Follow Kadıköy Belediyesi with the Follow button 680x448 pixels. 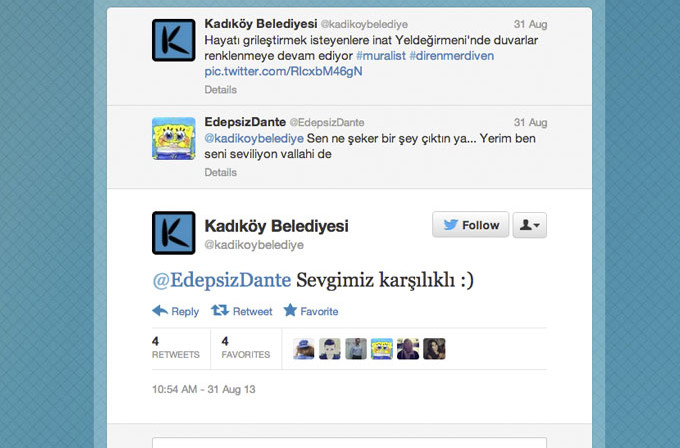click(x=471, y=225)
